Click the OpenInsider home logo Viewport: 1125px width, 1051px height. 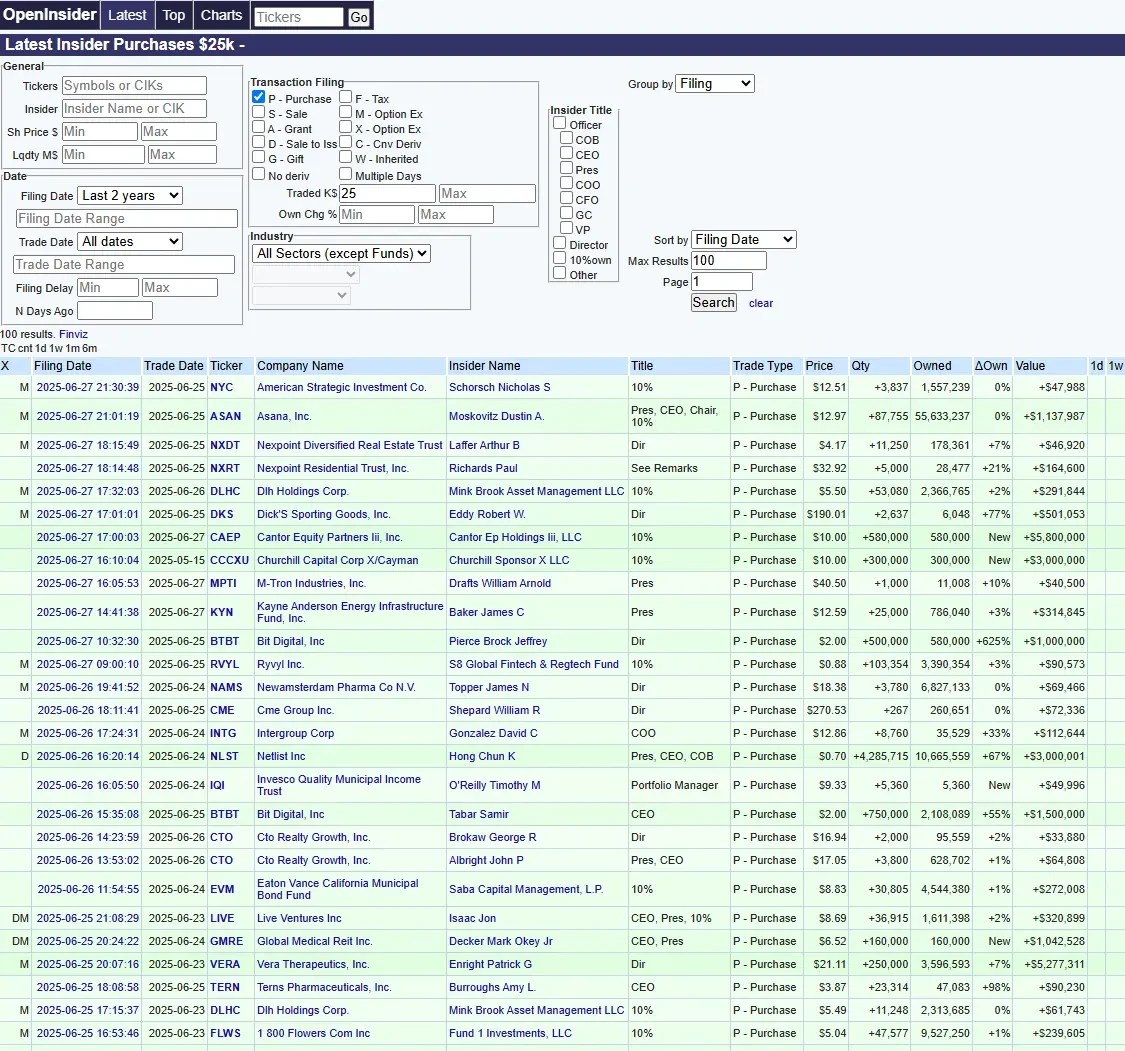[x=50, y=14]
